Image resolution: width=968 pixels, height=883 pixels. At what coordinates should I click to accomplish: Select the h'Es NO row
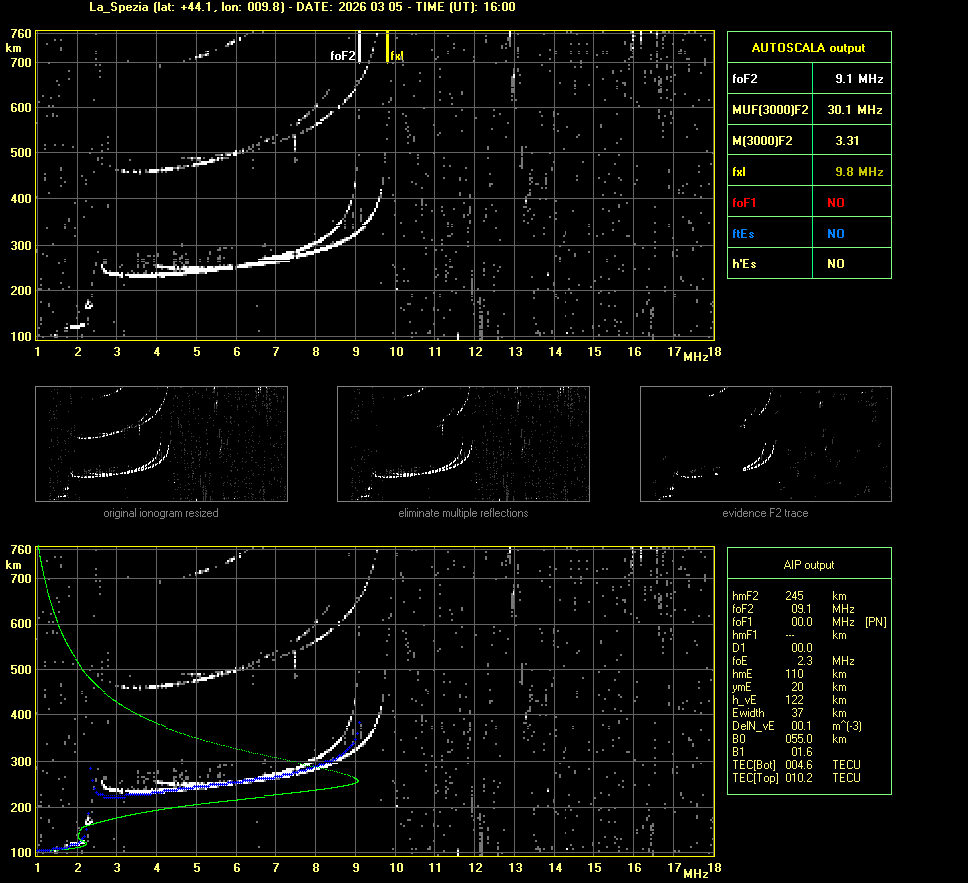[808, 264]
